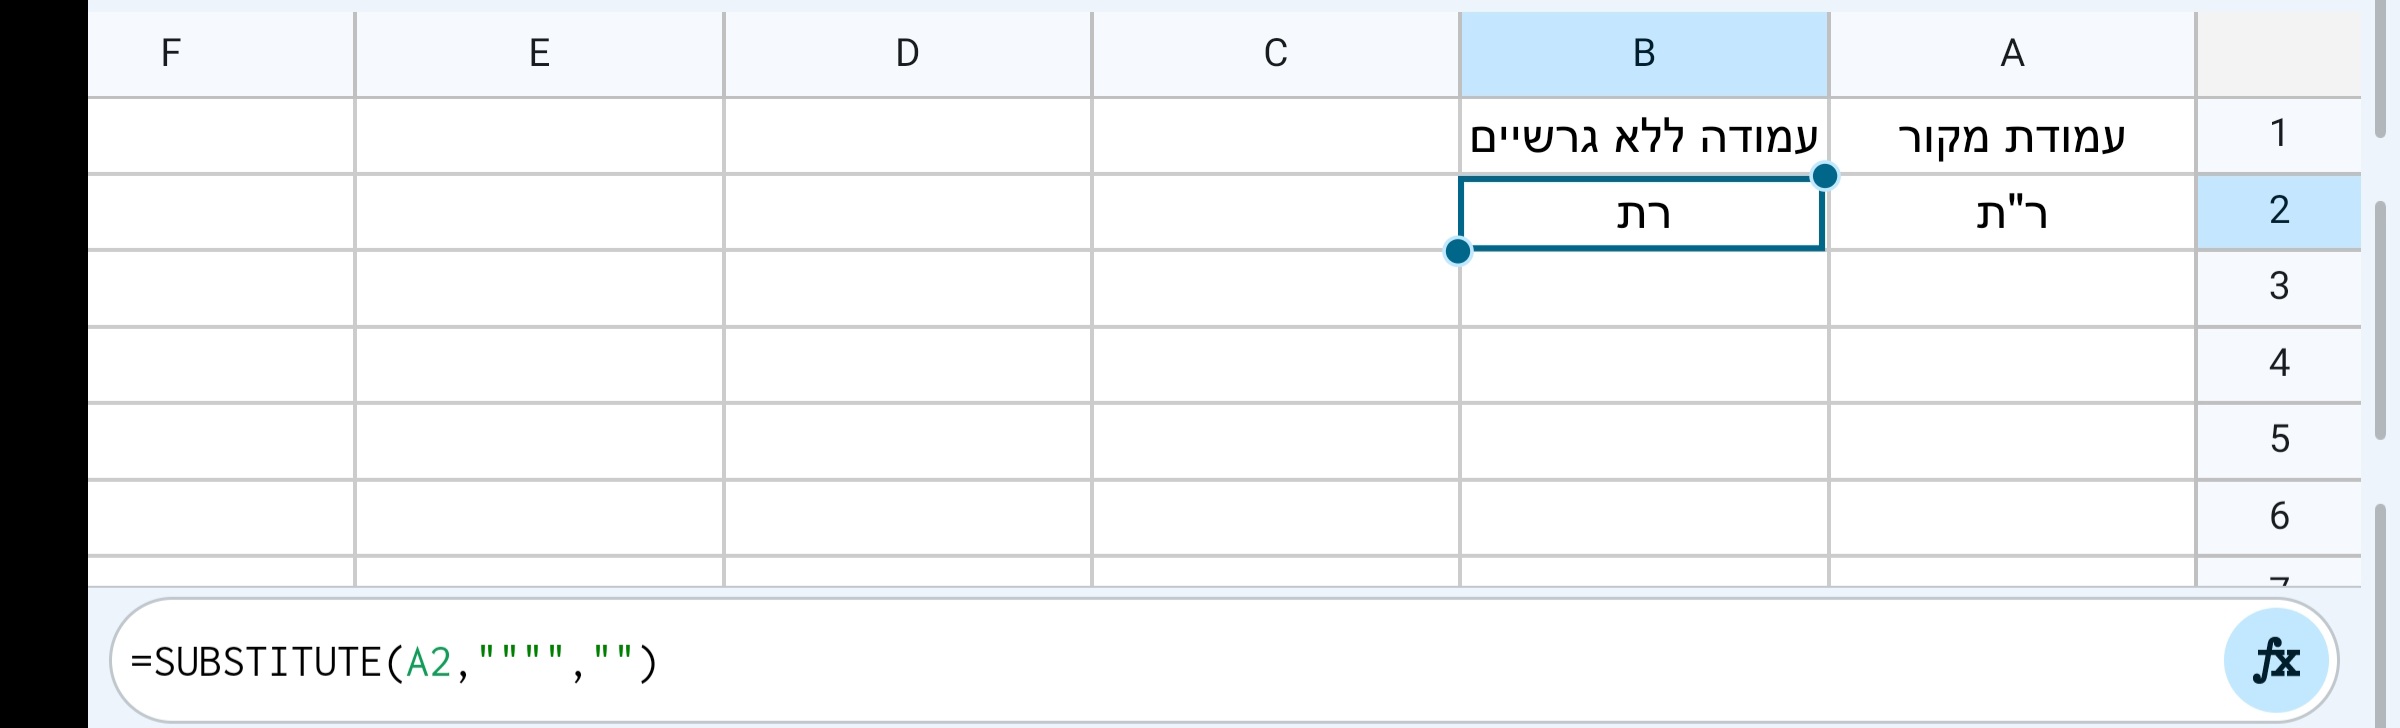Select the A2 reference inside the formula
Viewport: 2400px width, 728px height.
[x=428, y=660]
